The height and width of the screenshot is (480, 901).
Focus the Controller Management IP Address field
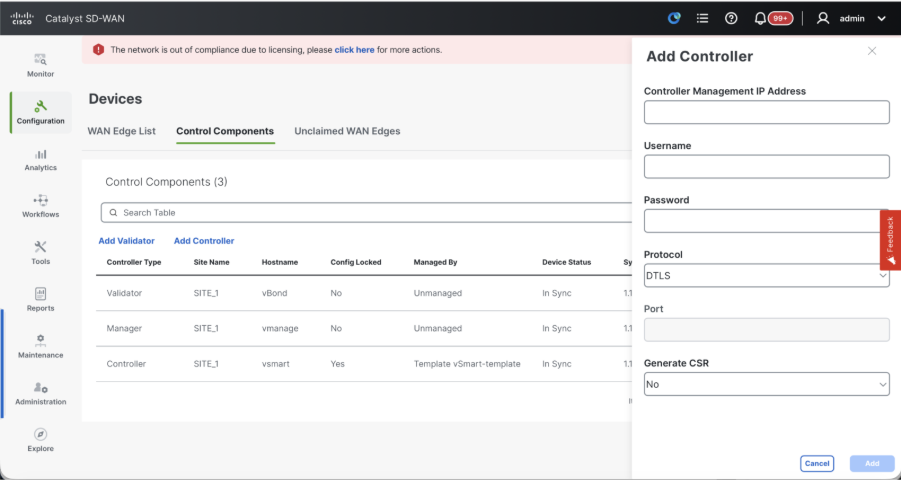pyautogui.click(x=766, y=112)
